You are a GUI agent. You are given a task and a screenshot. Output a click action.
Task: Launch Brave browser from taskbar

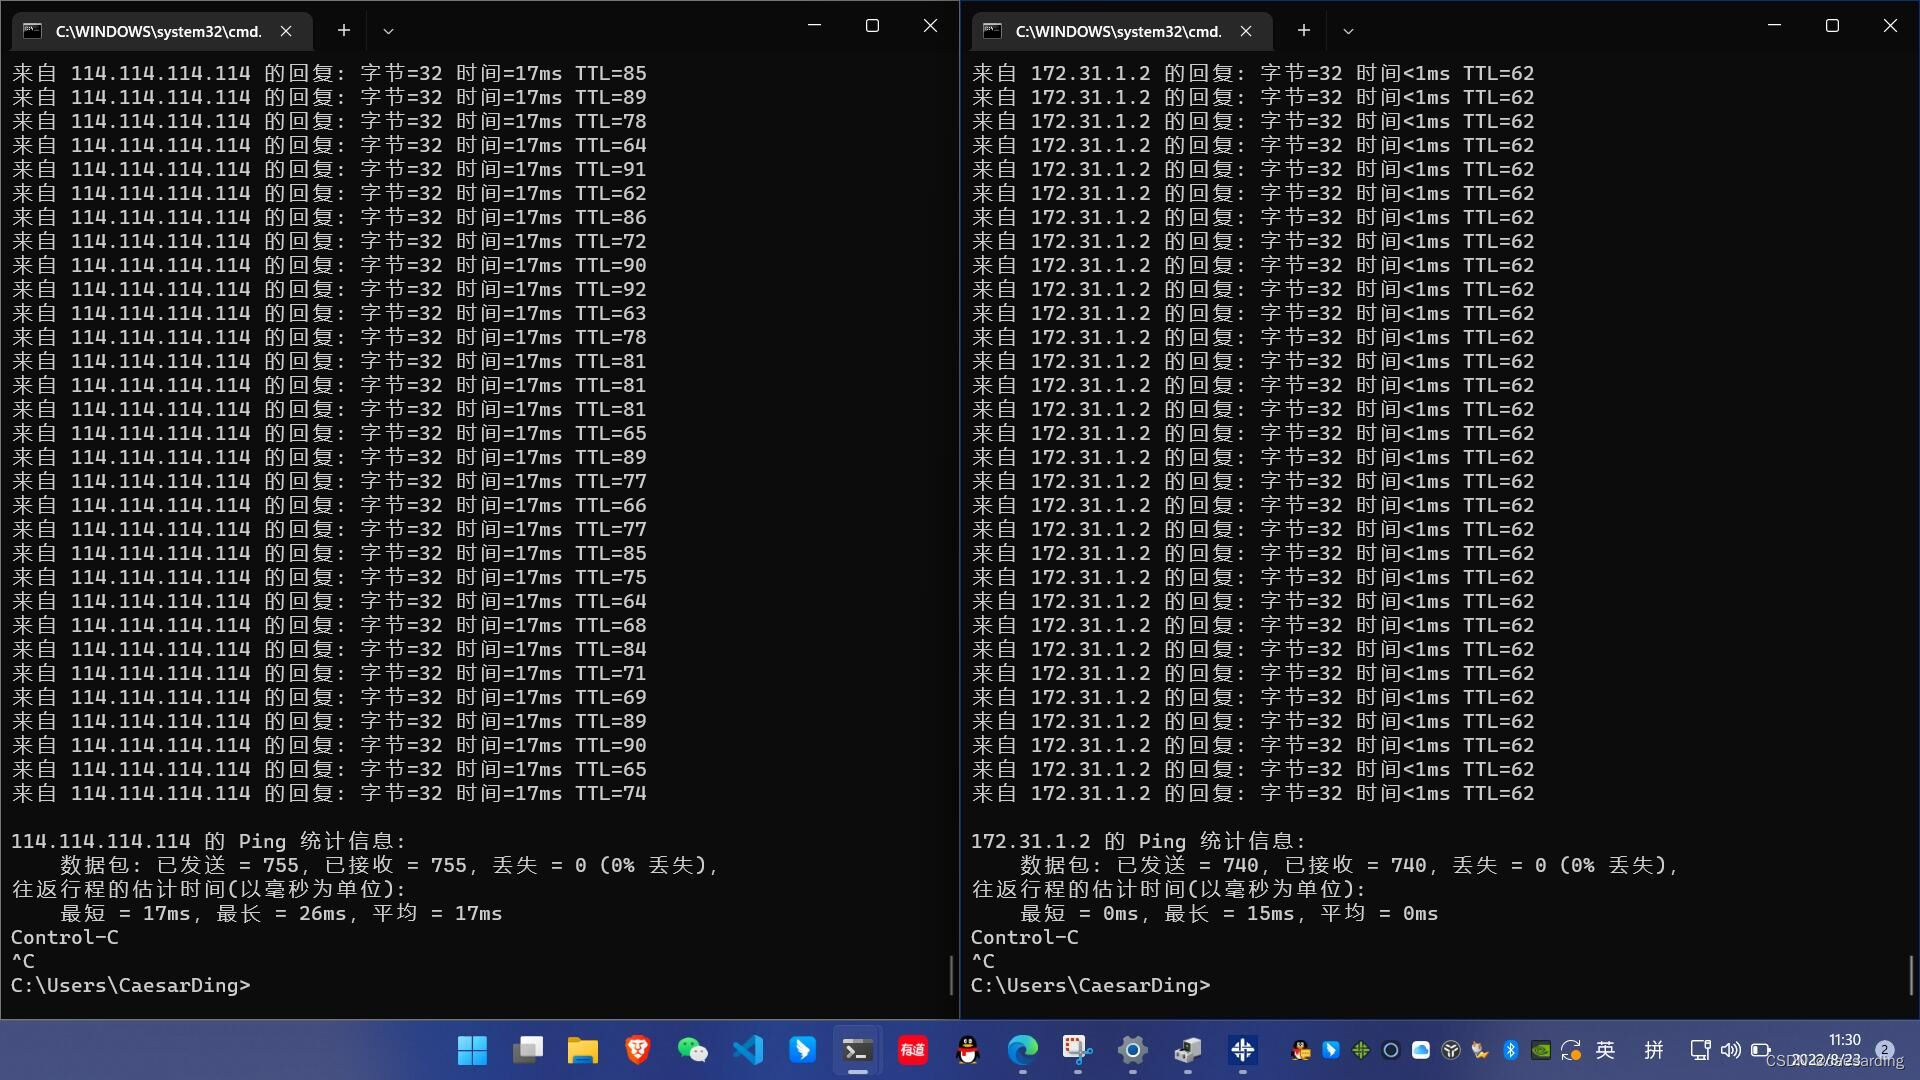click(x=637, y=1050)
